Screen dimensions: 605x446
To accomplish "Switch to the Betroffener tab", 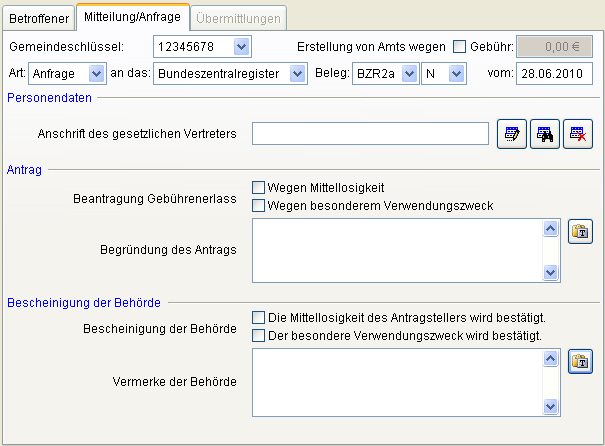I will point(39,17).
